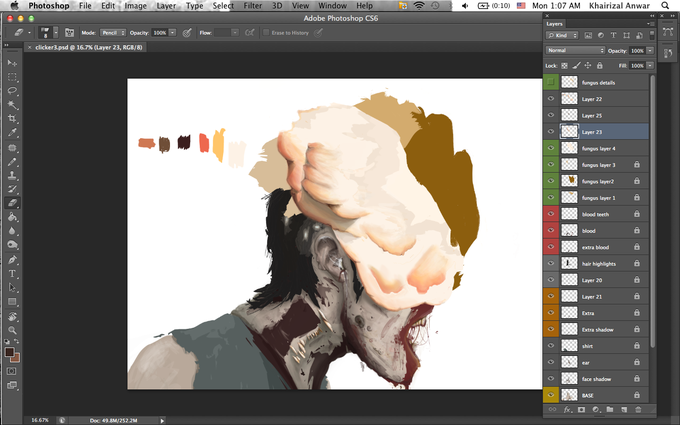Click the type layer filter icon
680x425 pixels.
coord(613,36)
